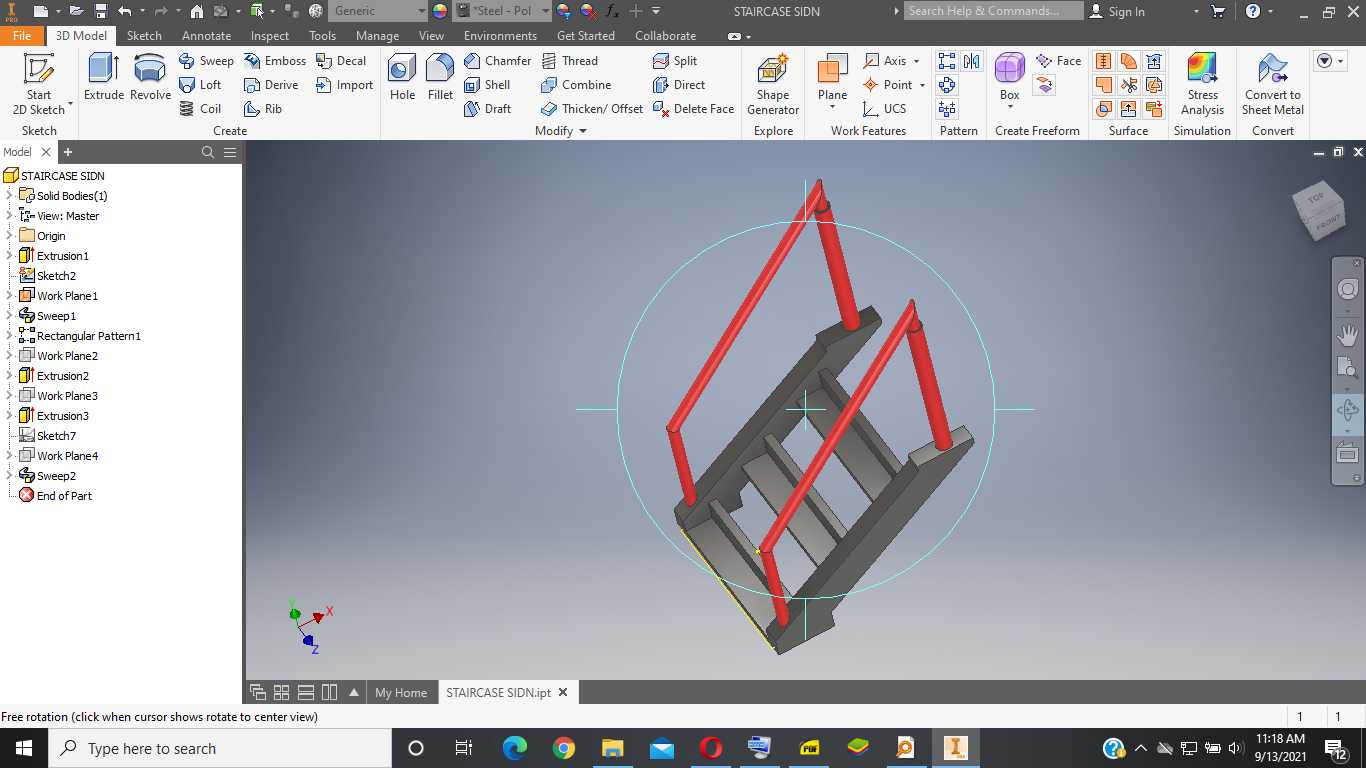Image resolution: width=1366 pixels, height=768 pixels.
Task: Switch to the Sketch ribbon tab
Action: [x=144, y=35]
